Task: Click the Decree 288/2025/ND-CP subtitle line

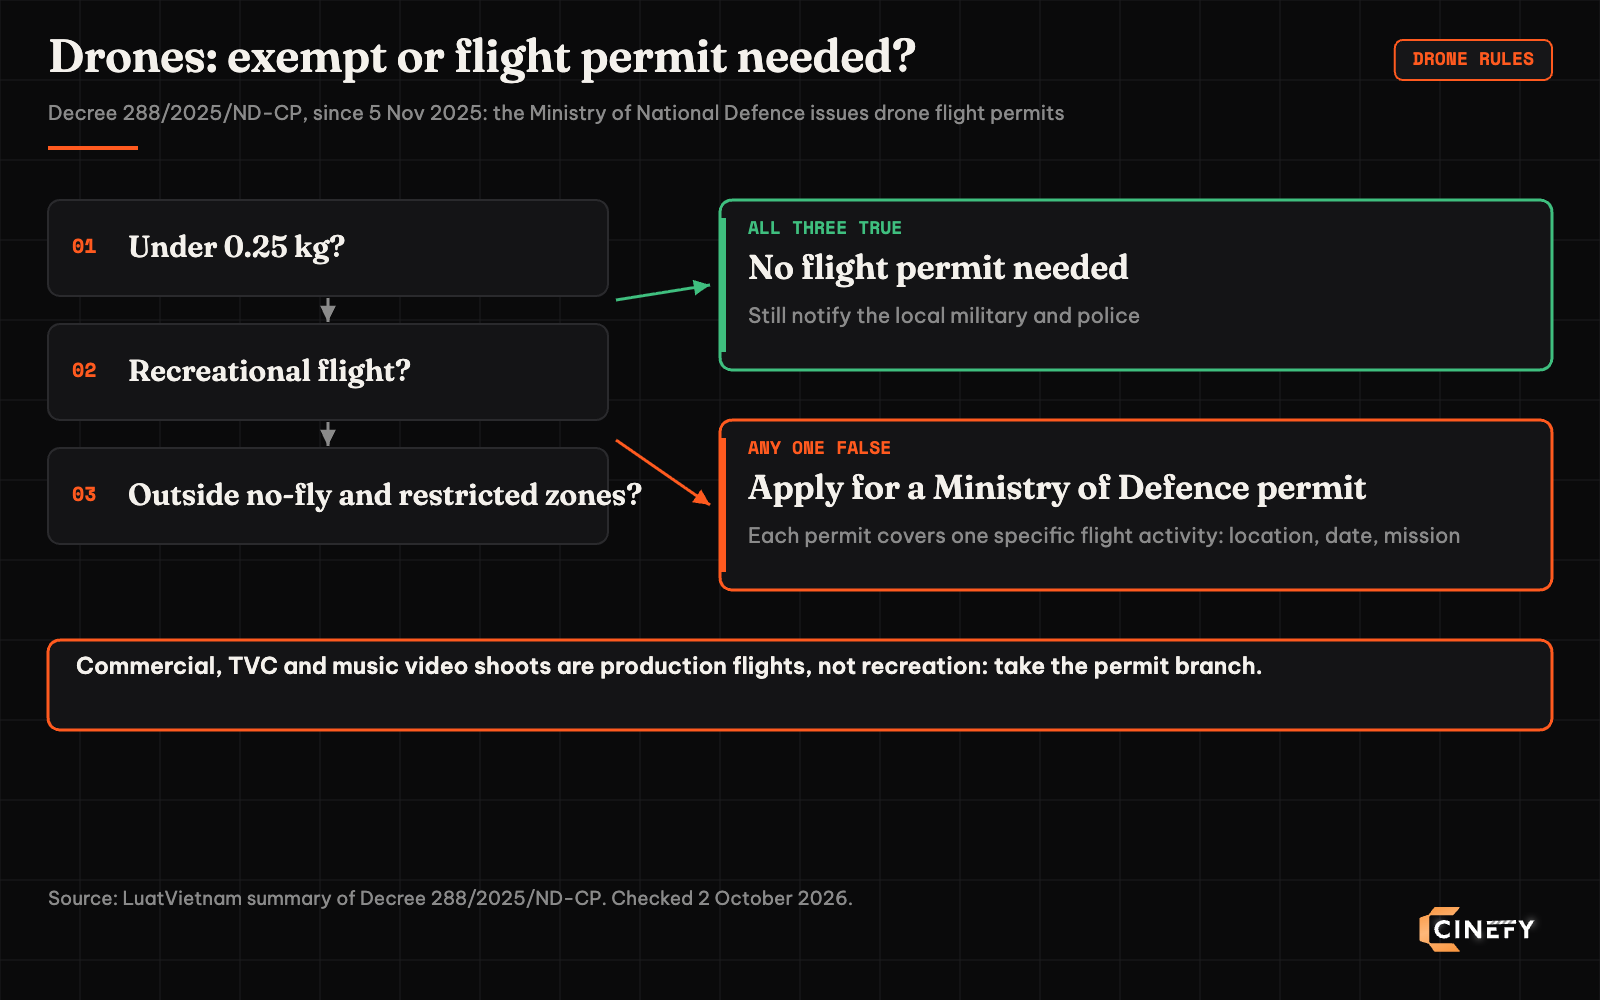Action: 556,113
